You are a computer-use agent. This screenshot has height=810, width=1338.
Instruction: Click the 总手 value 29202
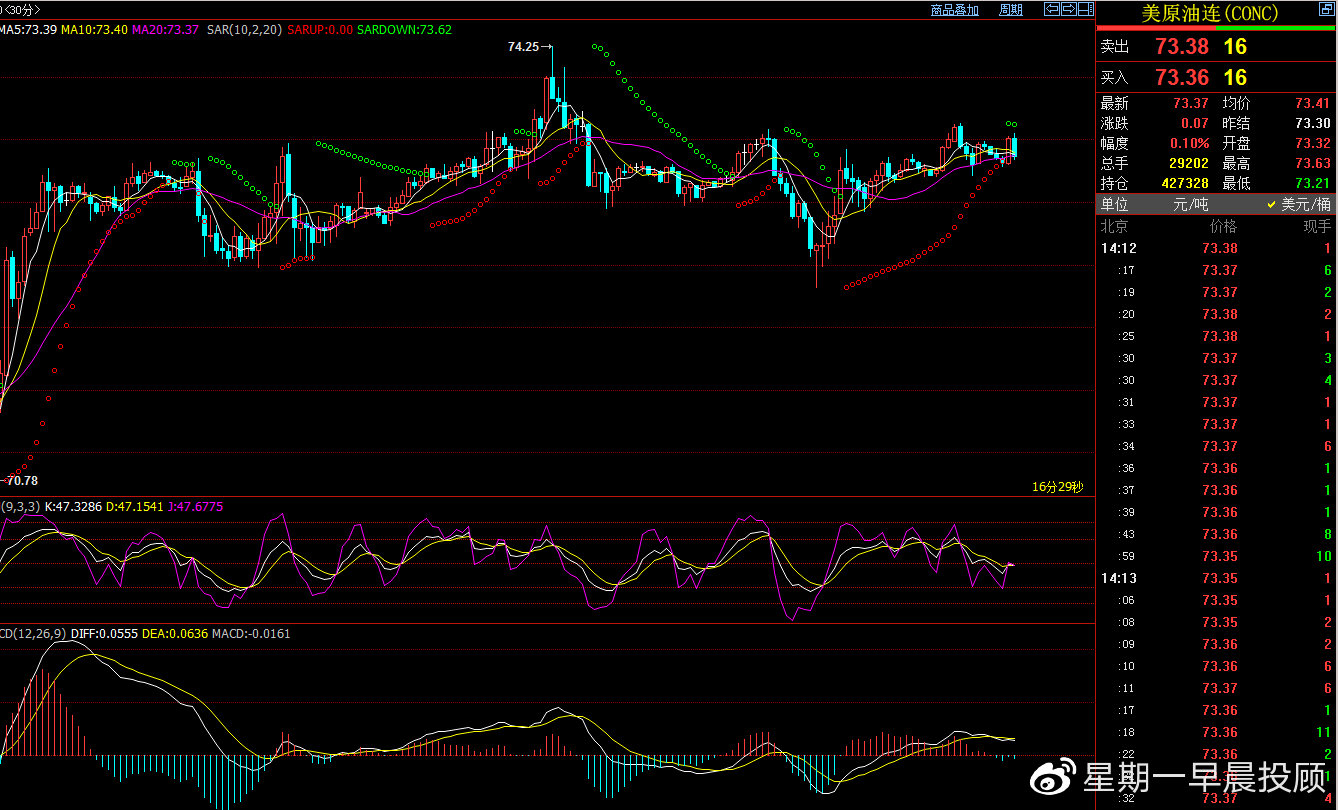(x=1188, y=163)
